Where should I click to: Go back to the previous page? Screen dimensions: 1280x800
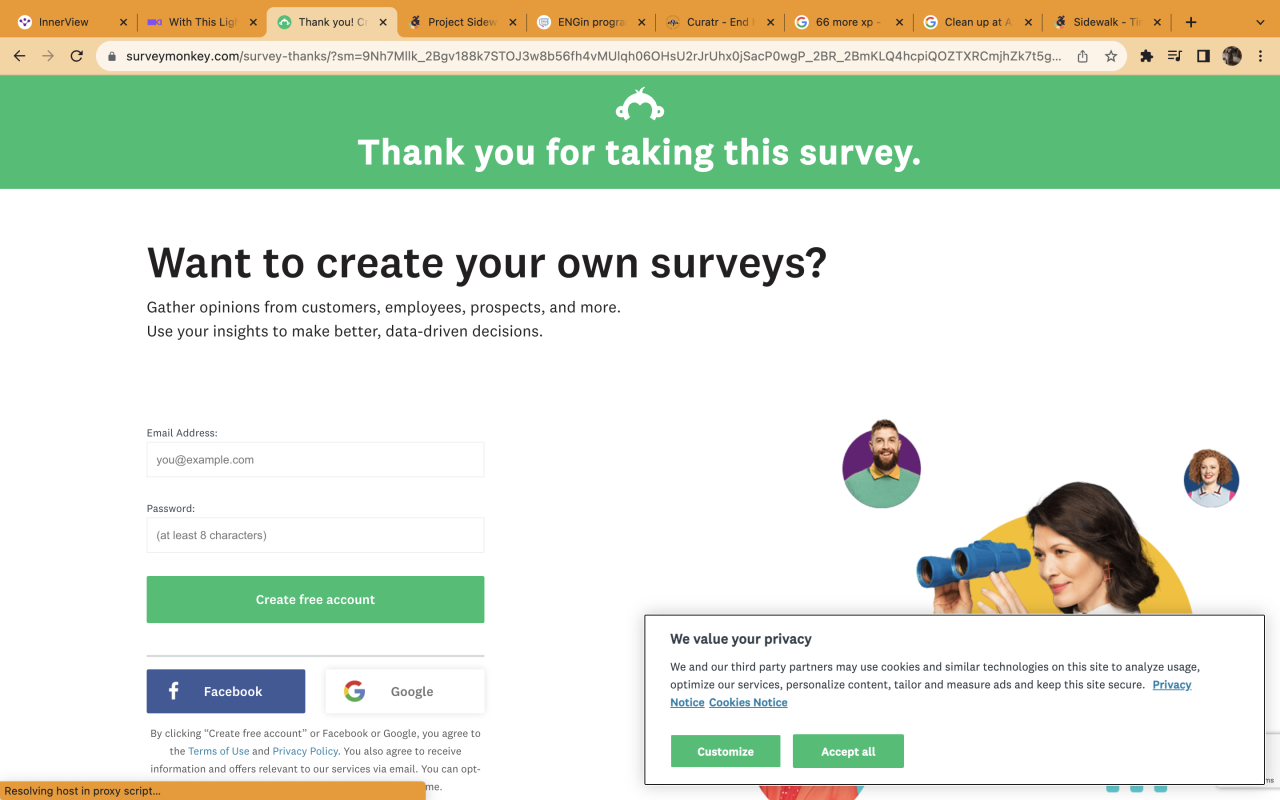point(19,56)
